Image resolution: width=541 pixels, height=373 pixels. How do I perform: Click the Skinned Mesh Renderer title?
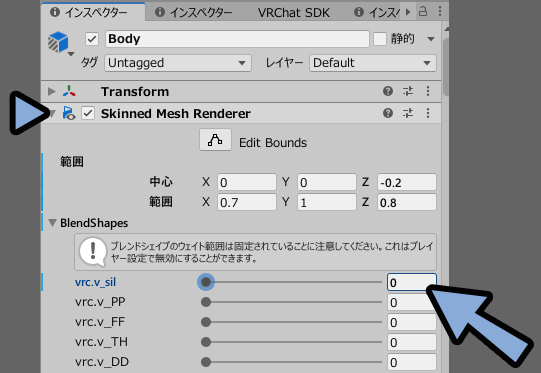pyautogui.click(x=176, y=114)
